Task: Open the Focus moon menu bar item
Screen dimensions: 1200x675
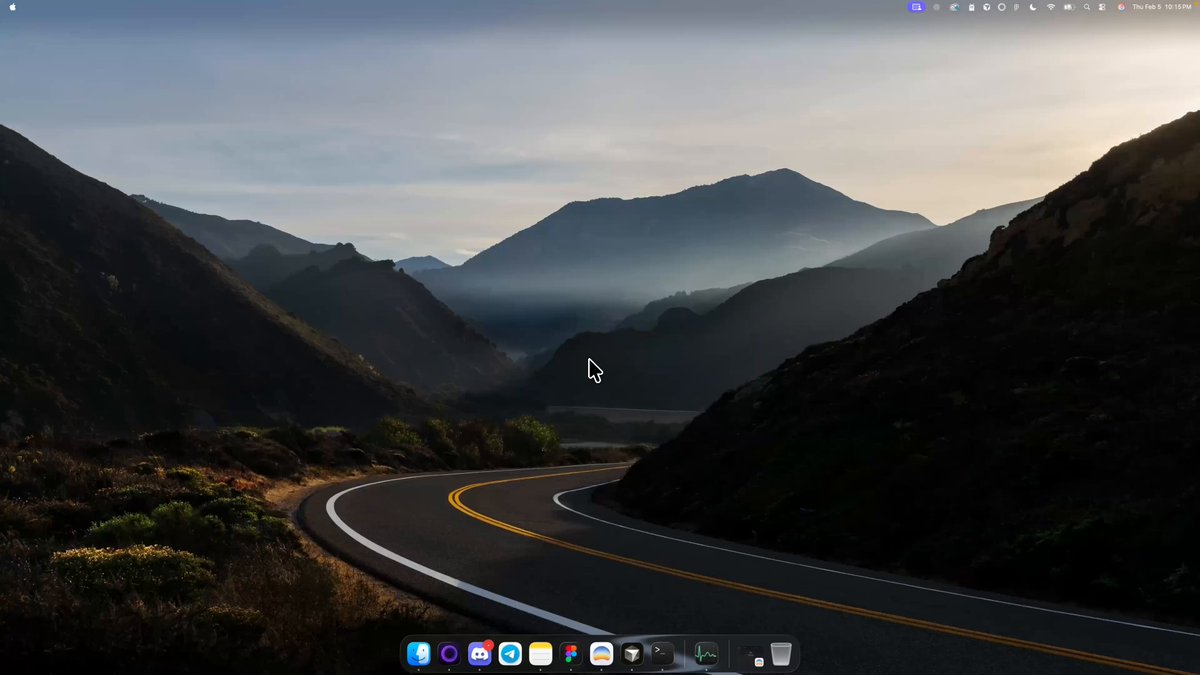Action: 1033,7
